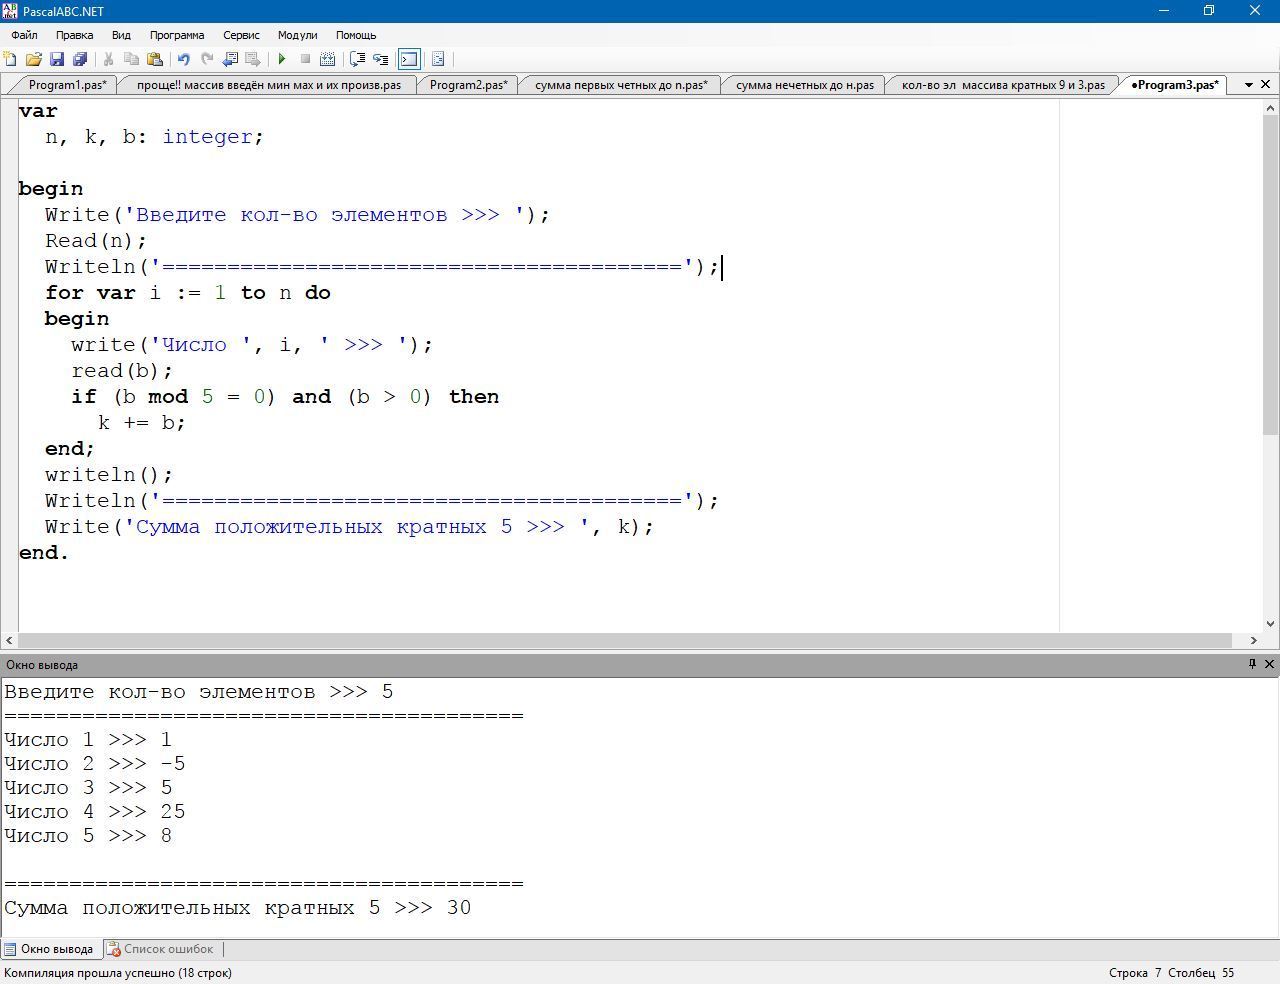
Task: Open the Файл menu
Action: (24, 35)
